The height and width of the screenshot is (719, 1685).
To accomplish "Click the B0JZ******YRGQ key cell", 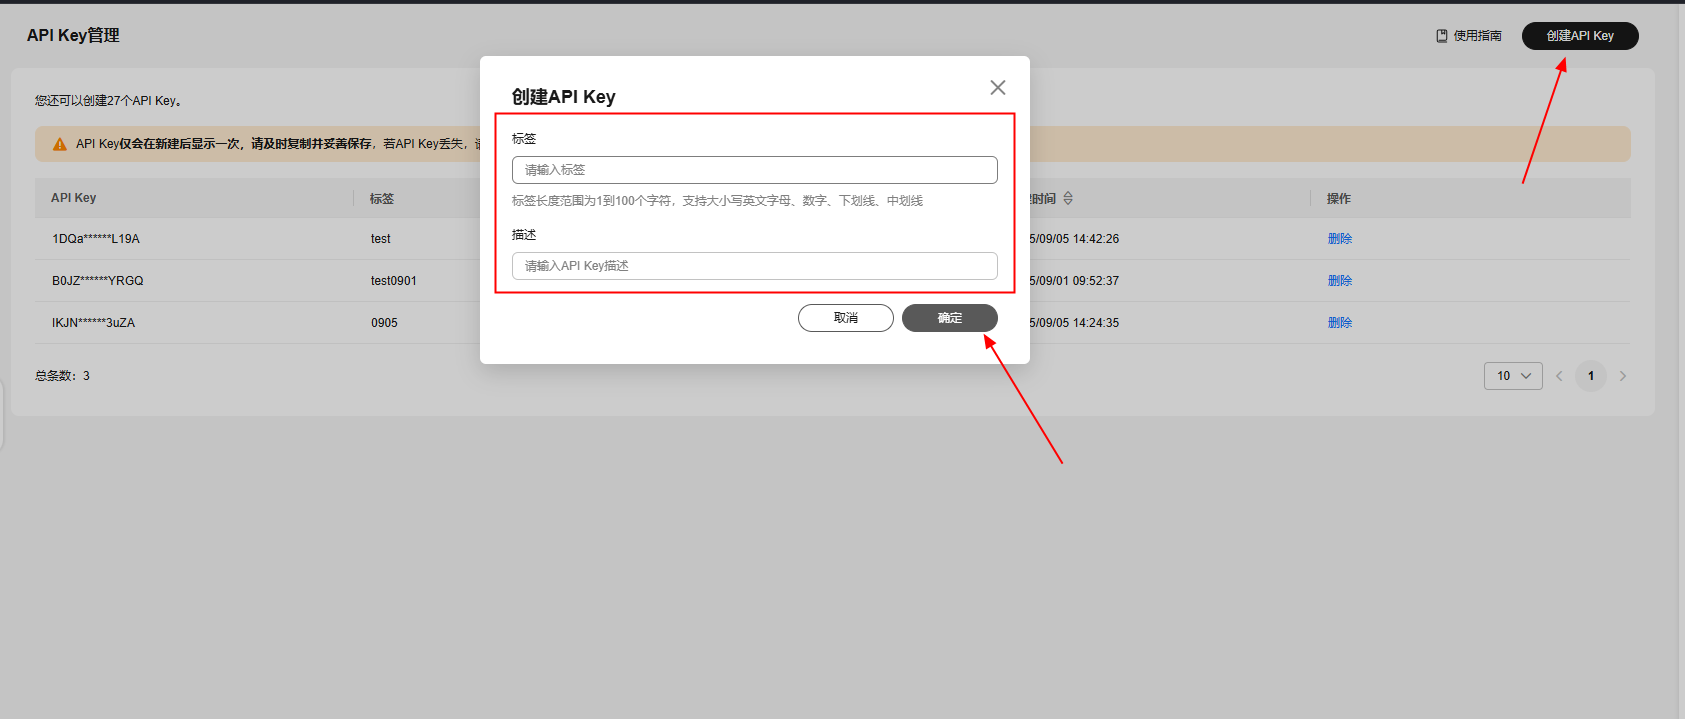I will (x=98, y=281).
